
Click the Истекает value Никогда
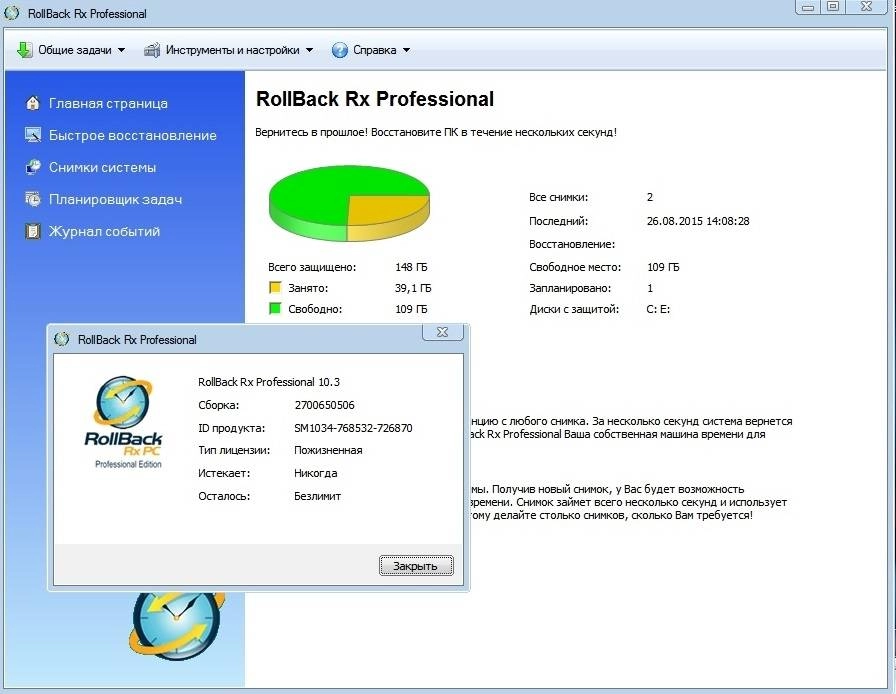click(315, 473)
